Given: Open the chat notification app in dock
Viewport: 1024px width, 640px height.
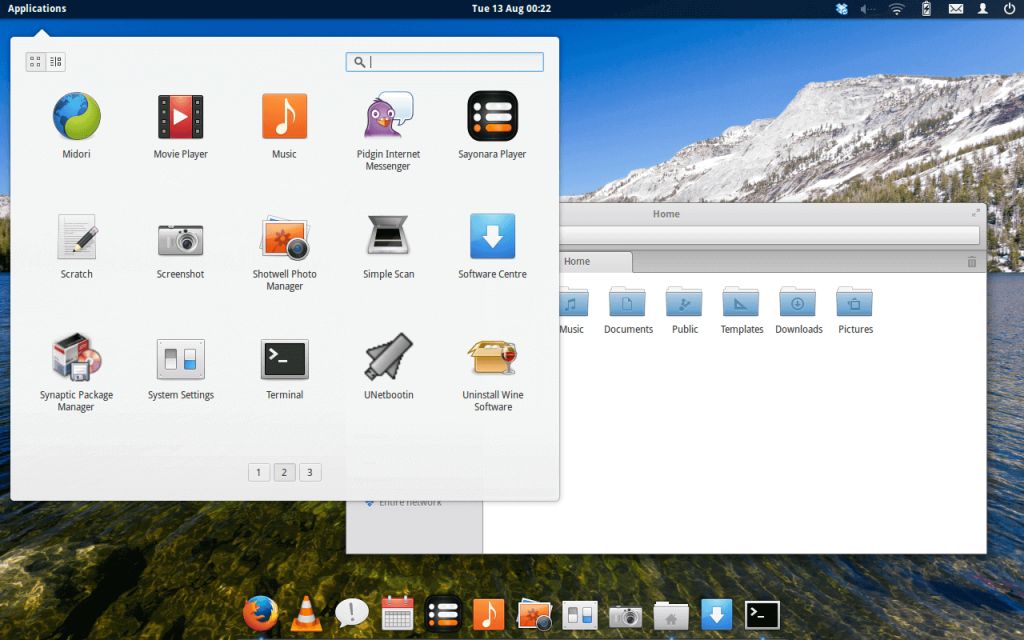Looking at the screenshot, I should (x=351, y=615).
